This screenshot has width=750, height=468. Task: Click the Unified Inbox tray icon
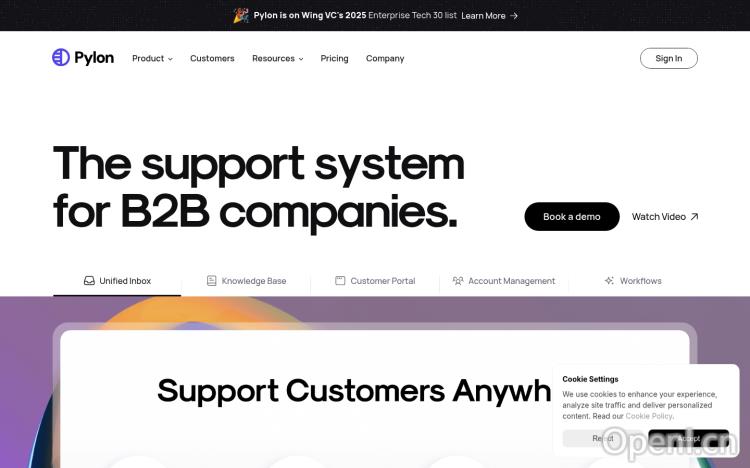tap(89, 281)
